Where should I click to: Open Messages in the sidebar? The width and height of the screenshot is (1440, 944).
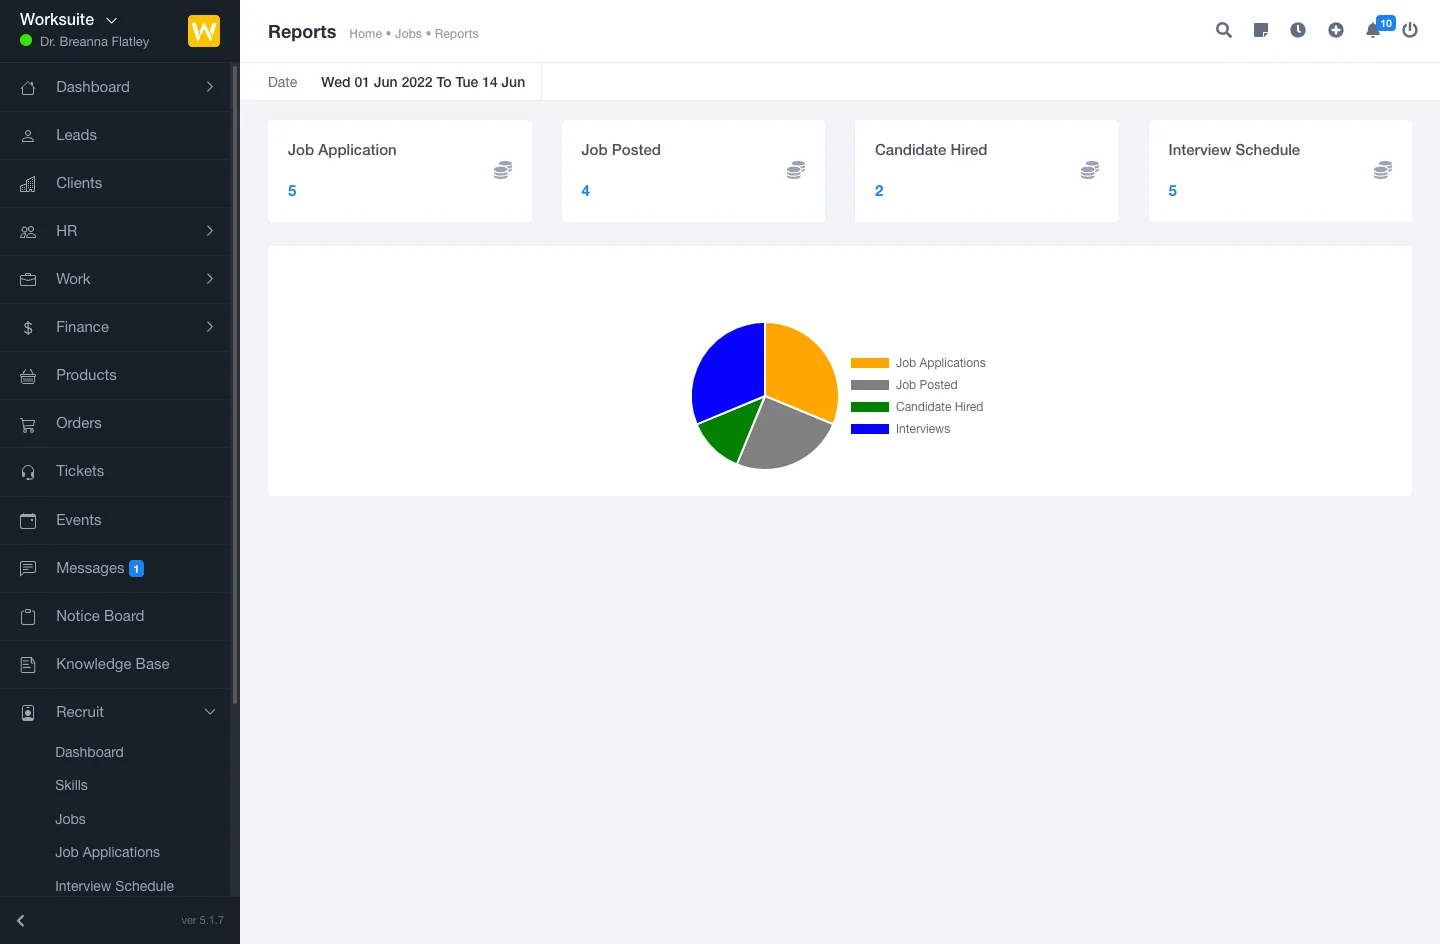[90, 568]
